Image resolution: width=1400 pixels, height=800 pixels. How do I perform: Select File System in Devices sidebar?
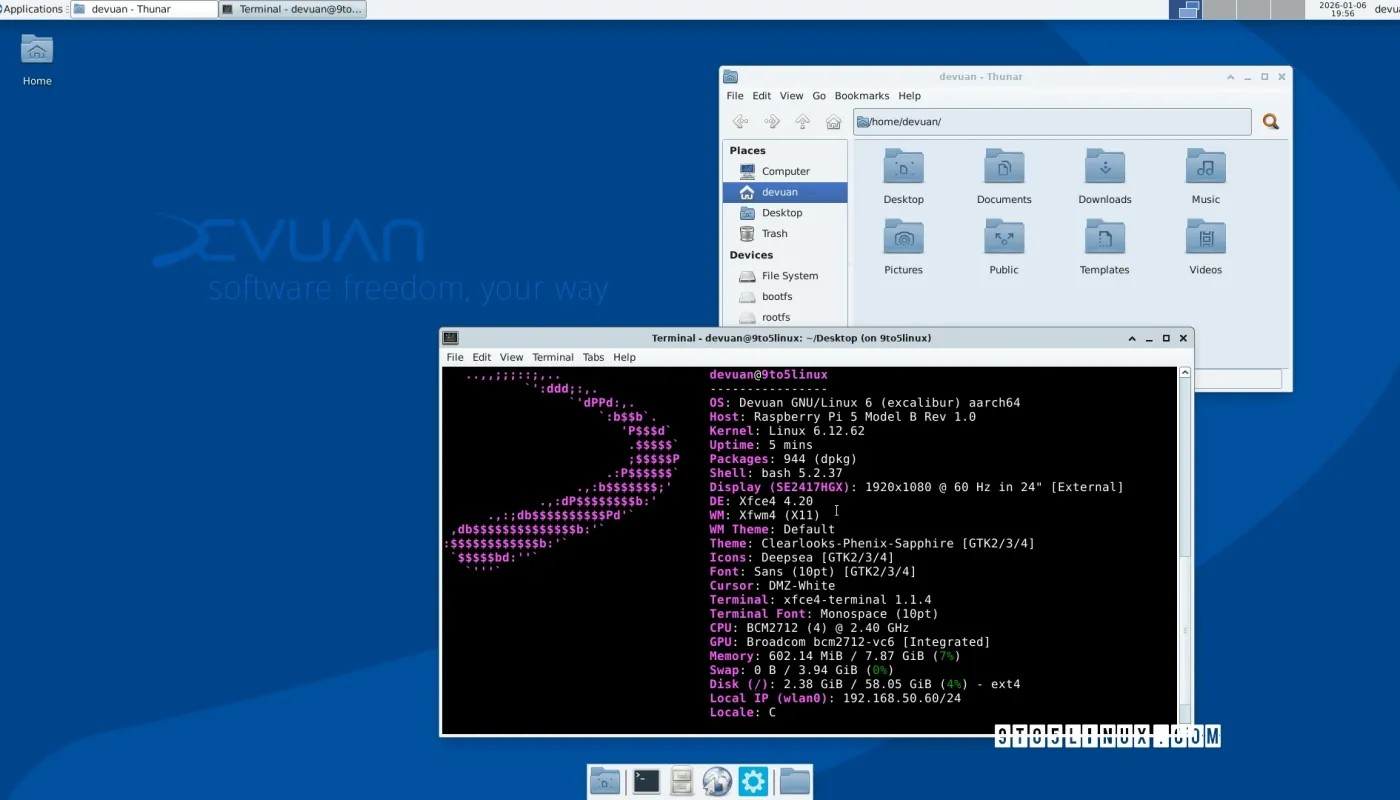coord(789,276)
